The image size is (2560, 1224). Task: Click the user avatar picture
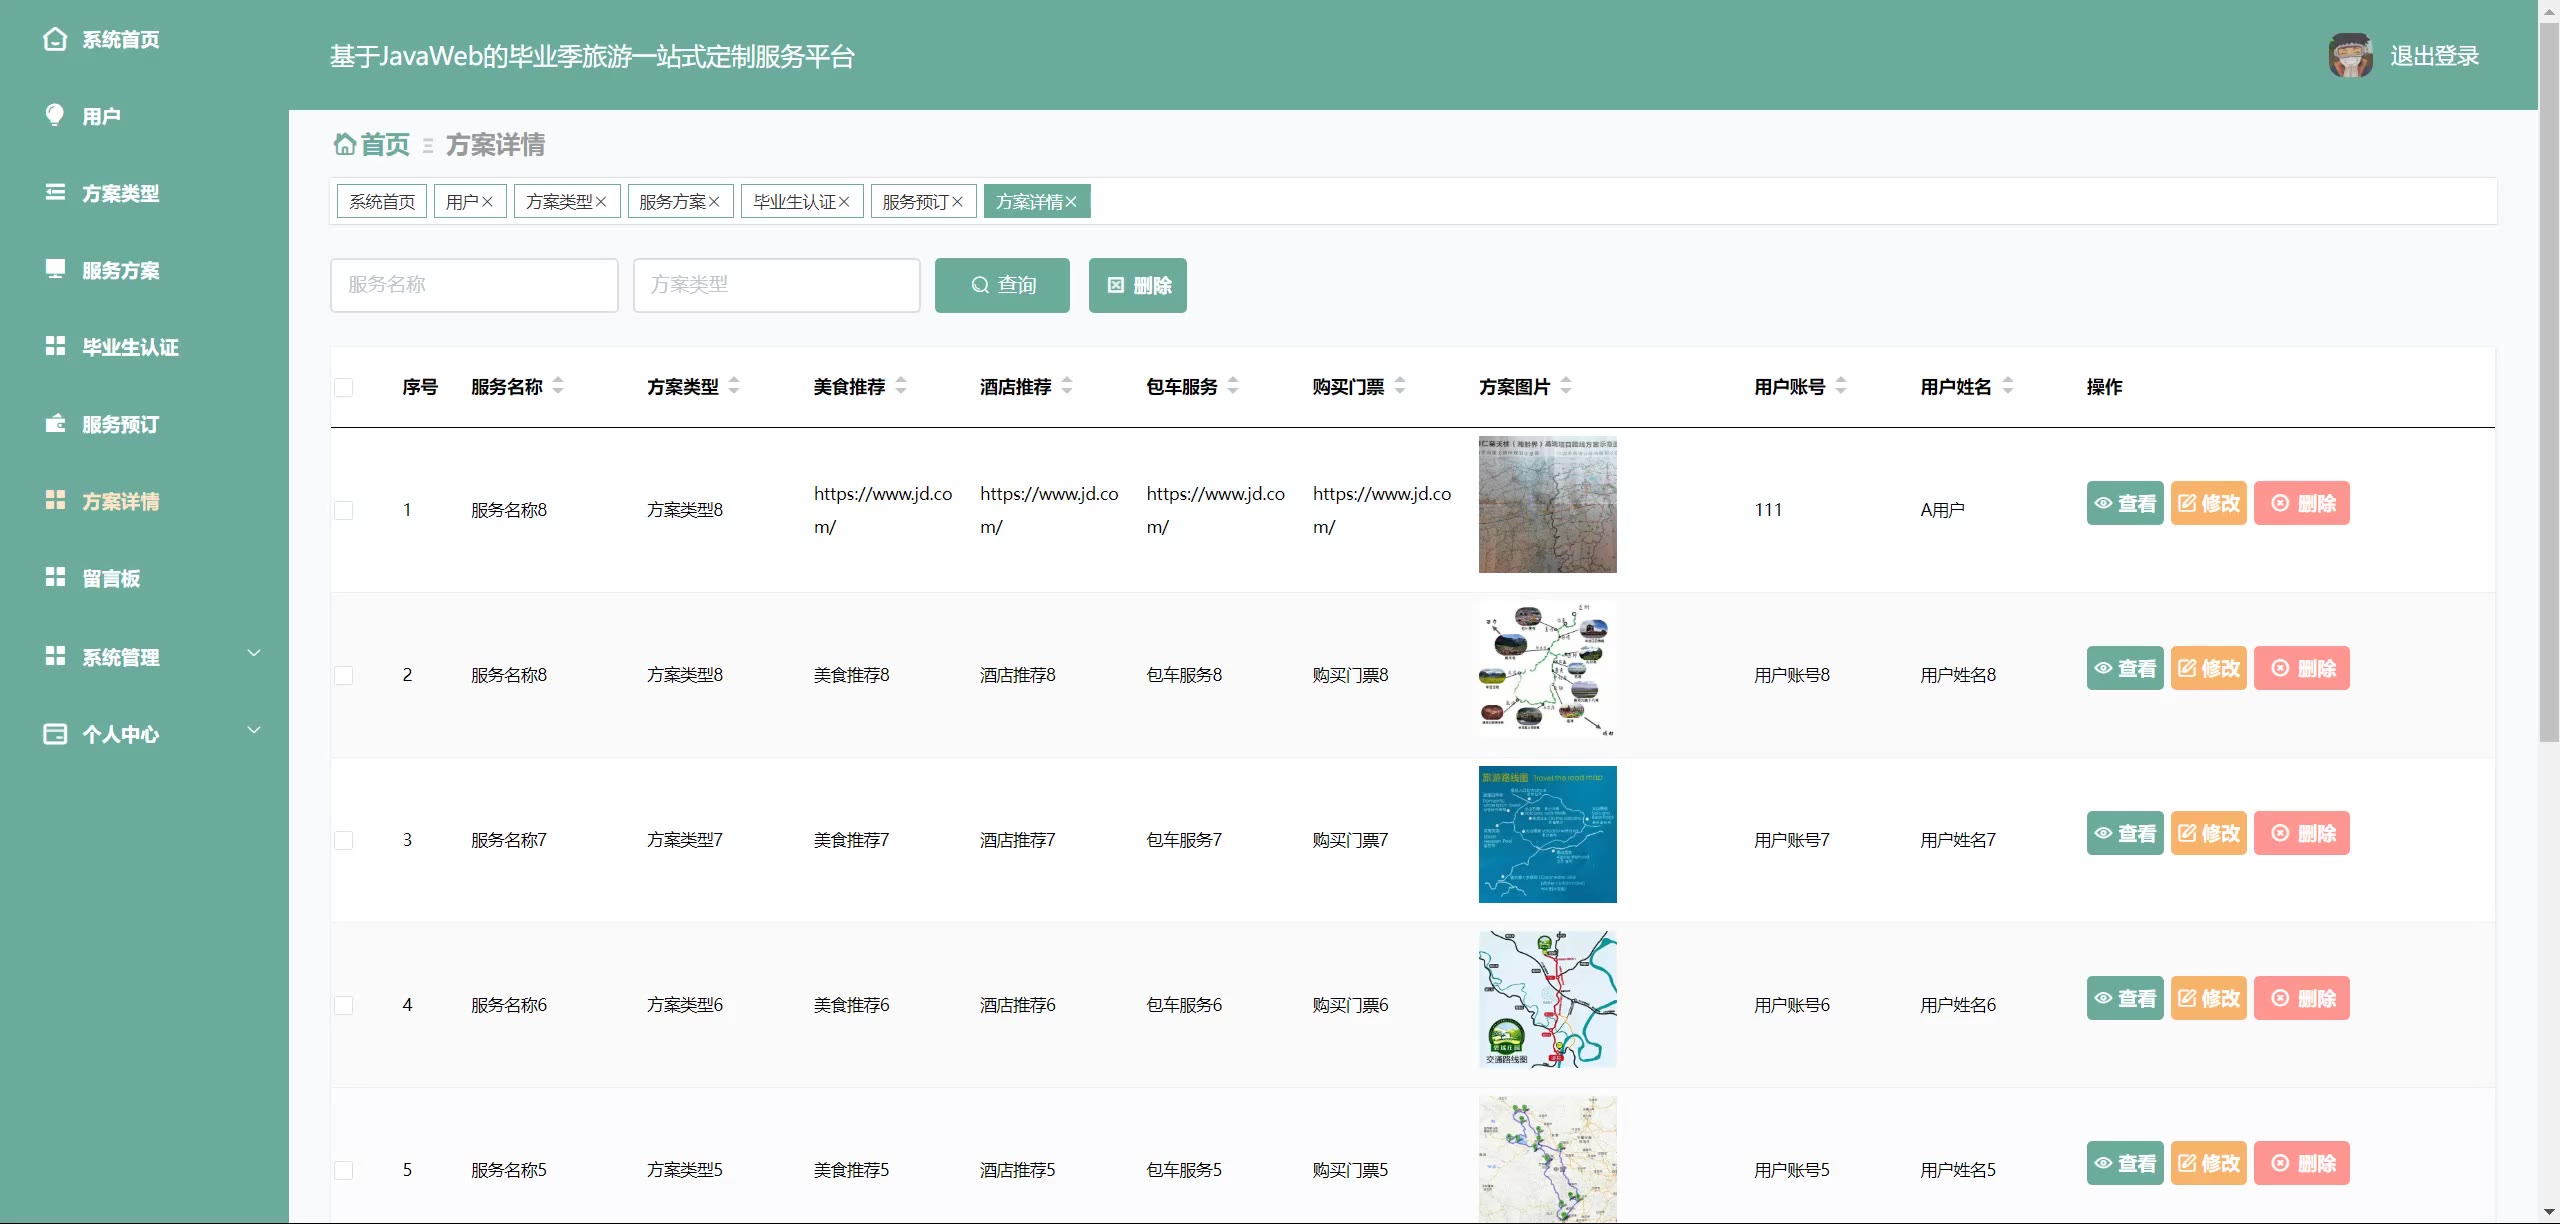[2350, 56]
